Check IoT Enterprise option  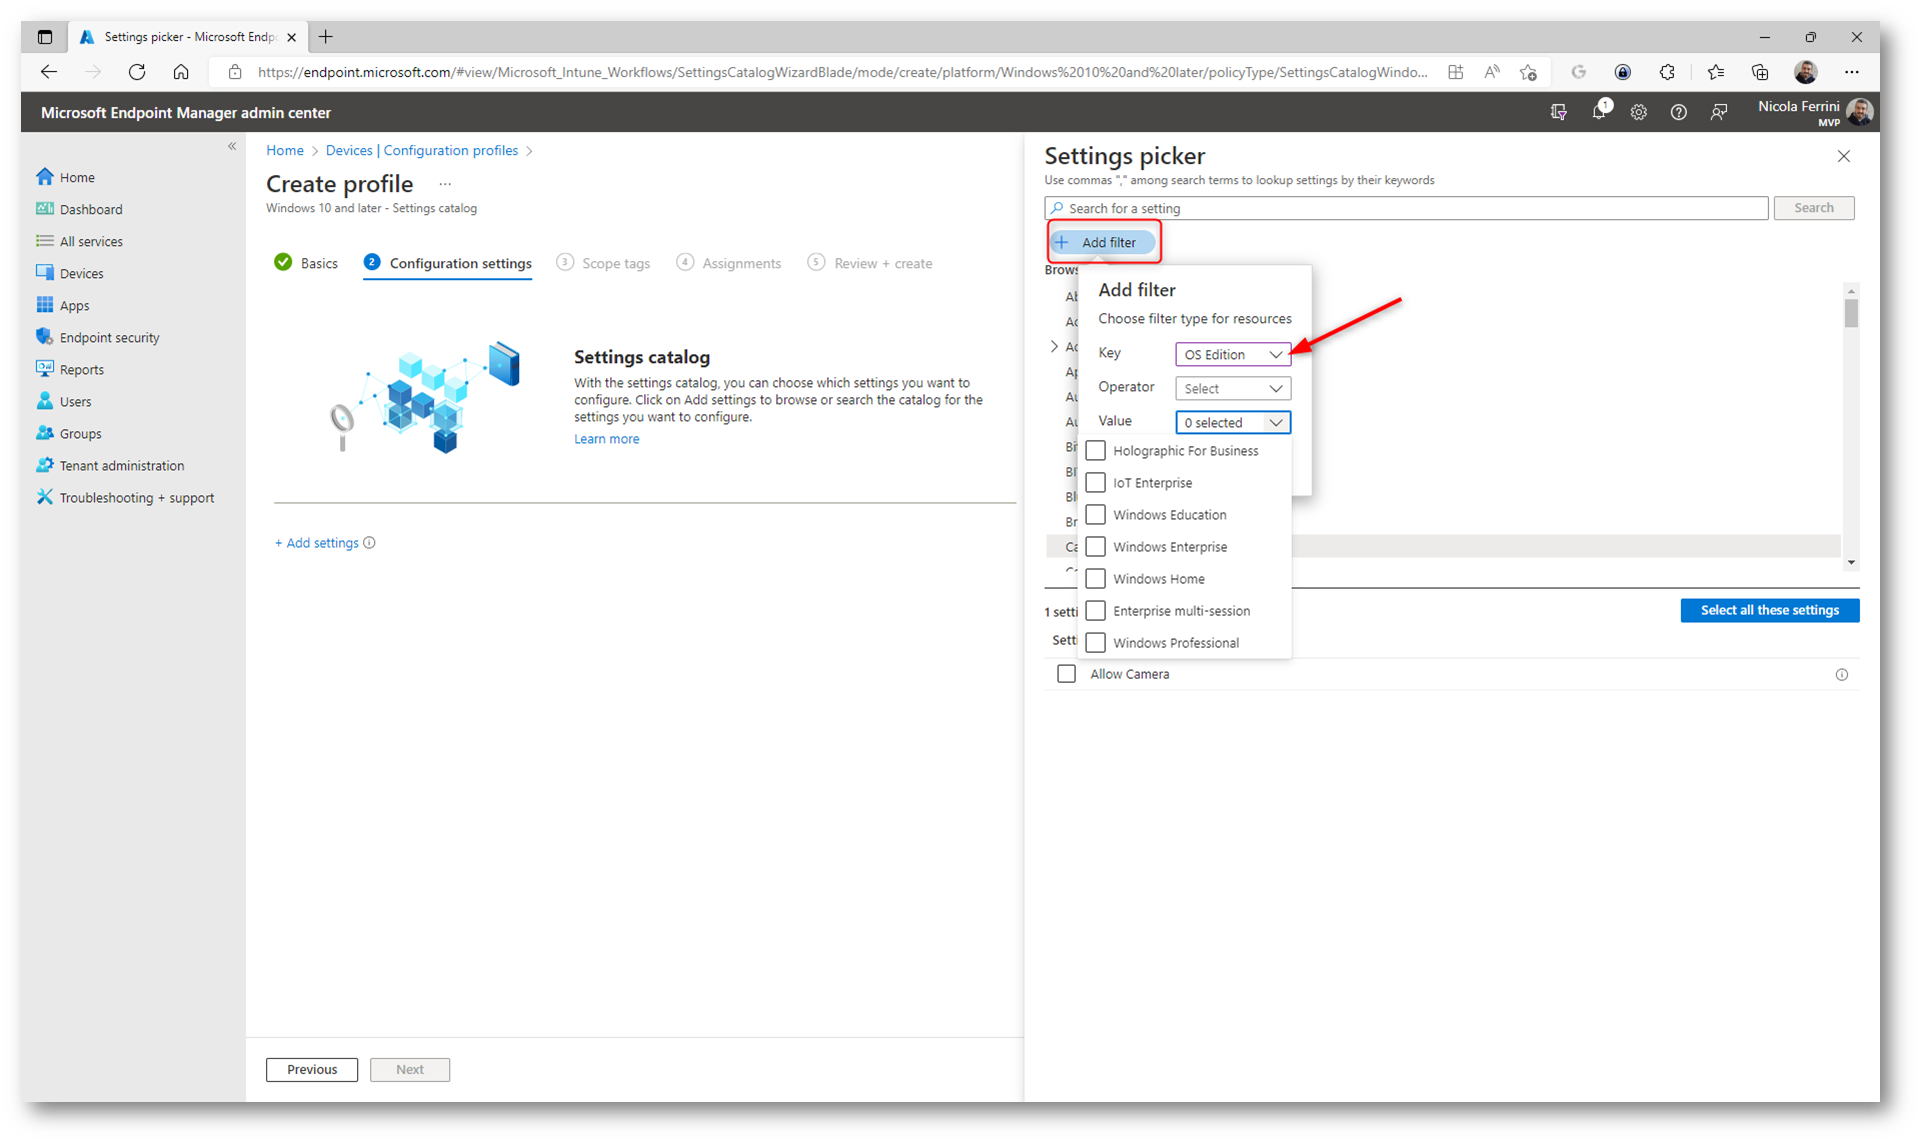pyautogui.click(x=1096, y=483)
